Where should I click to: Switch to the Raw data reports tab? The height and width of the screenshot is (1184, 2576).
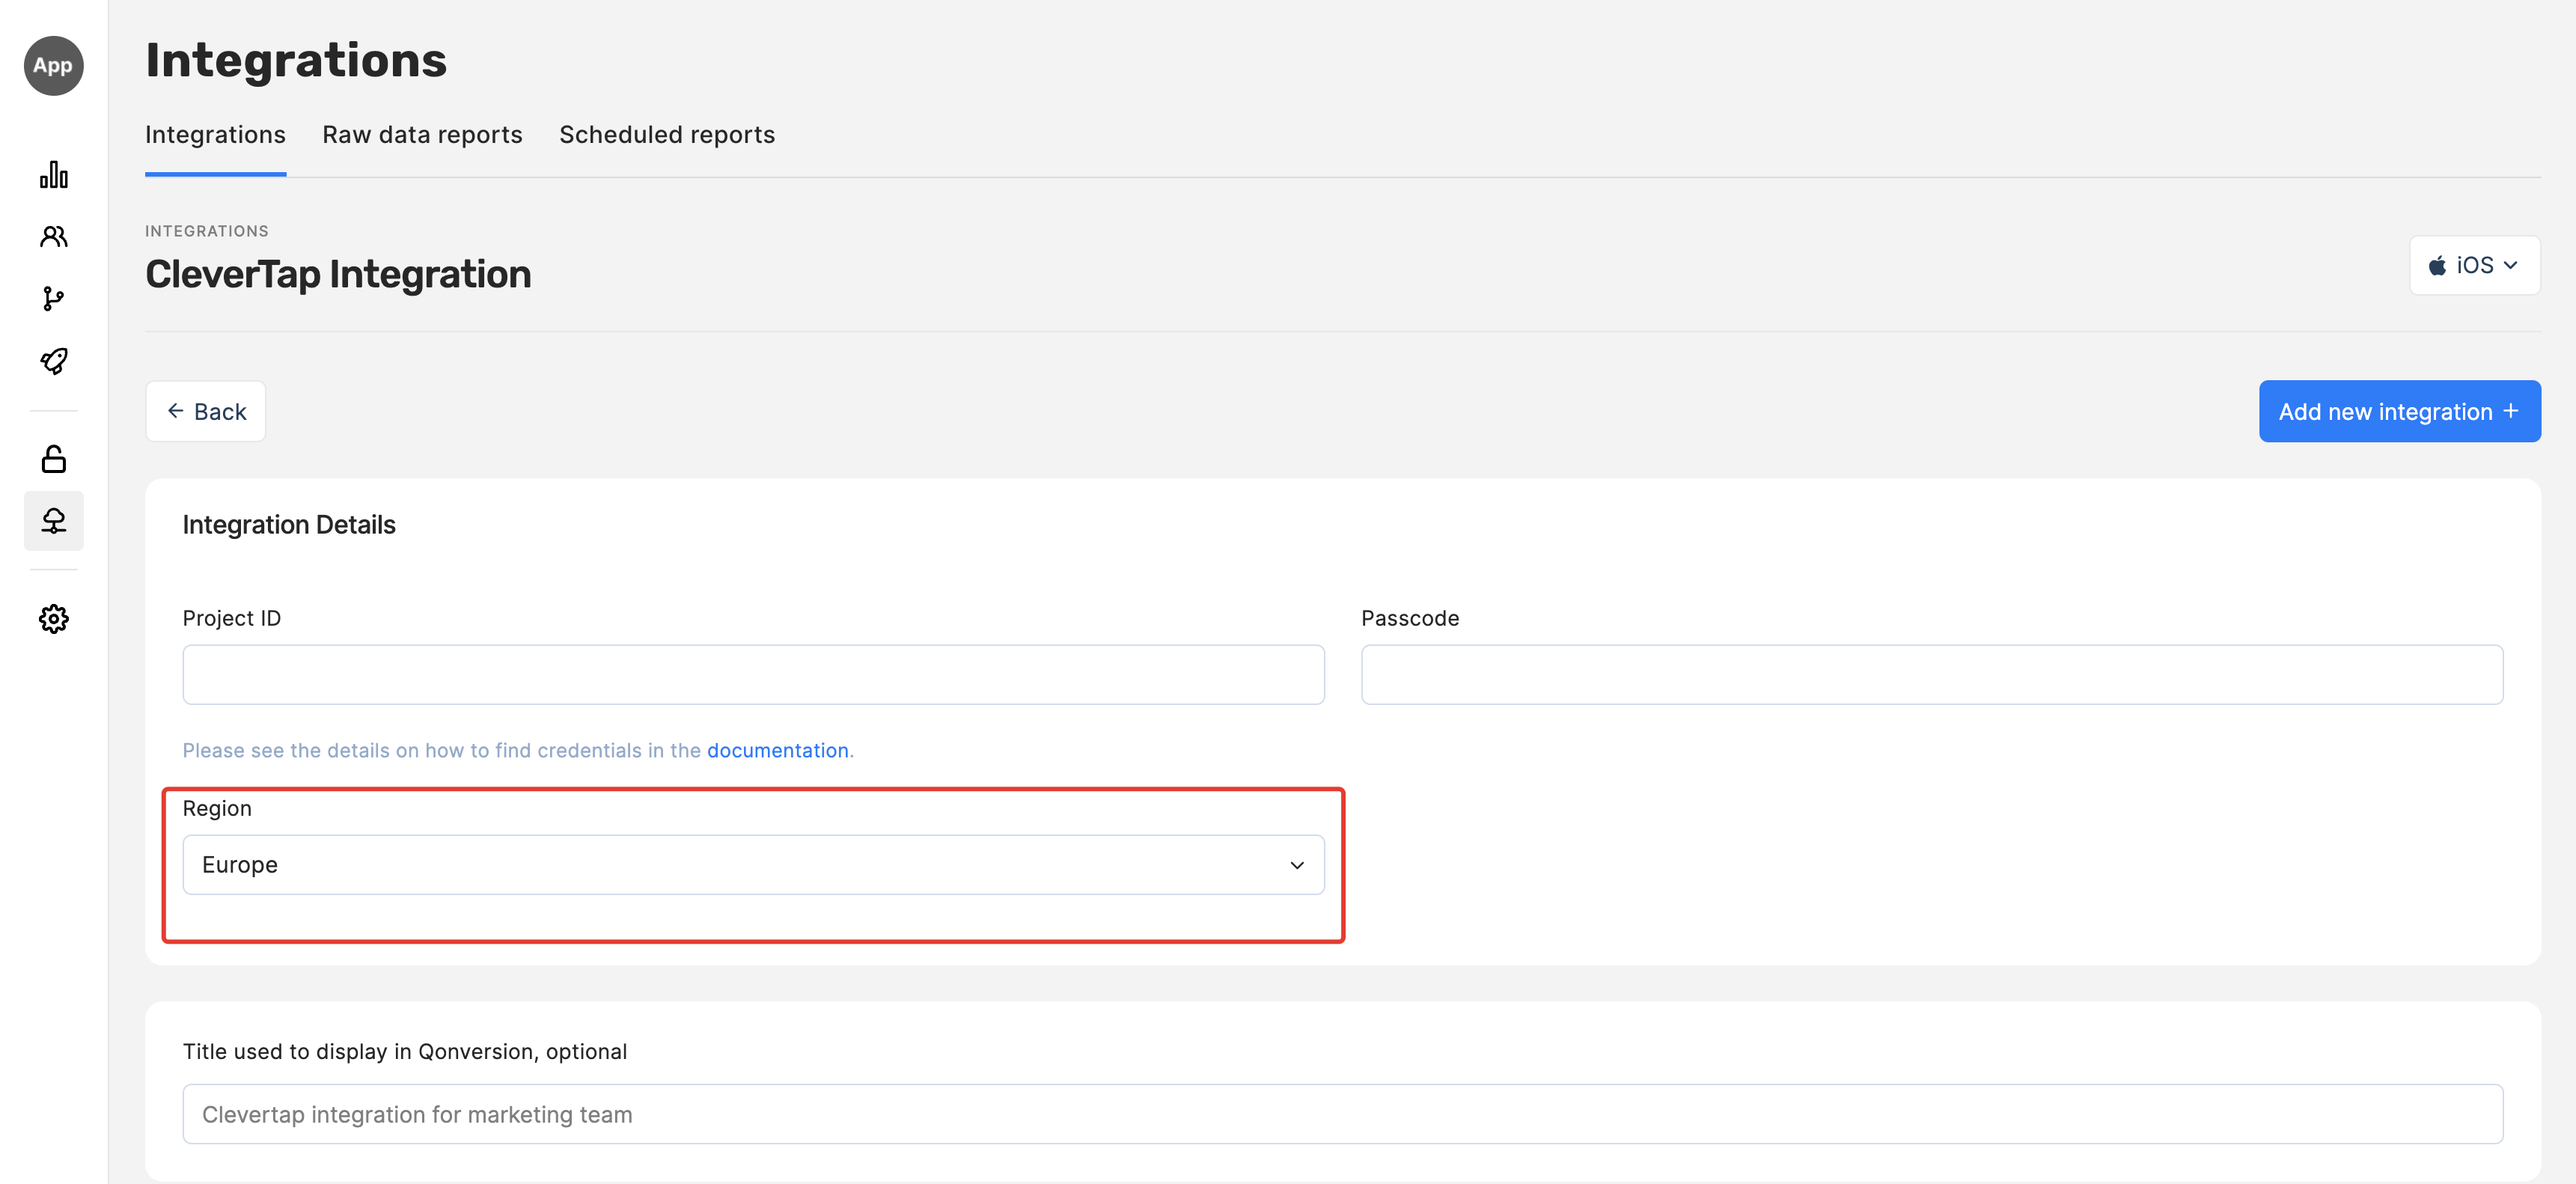click(421, 135)
